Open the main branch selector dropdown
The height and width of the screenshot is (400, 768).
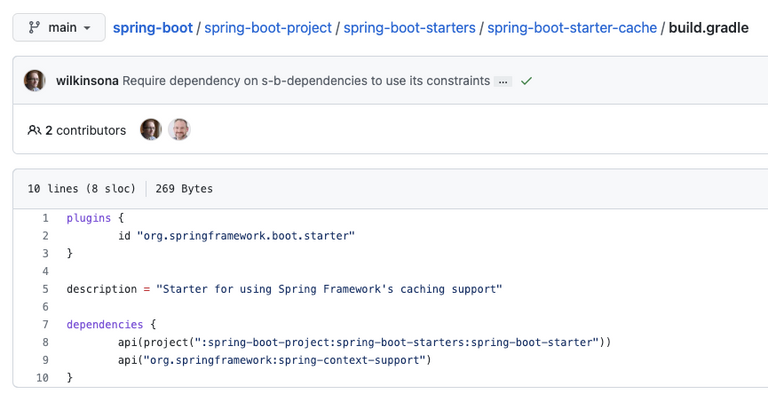coord(59,27)
